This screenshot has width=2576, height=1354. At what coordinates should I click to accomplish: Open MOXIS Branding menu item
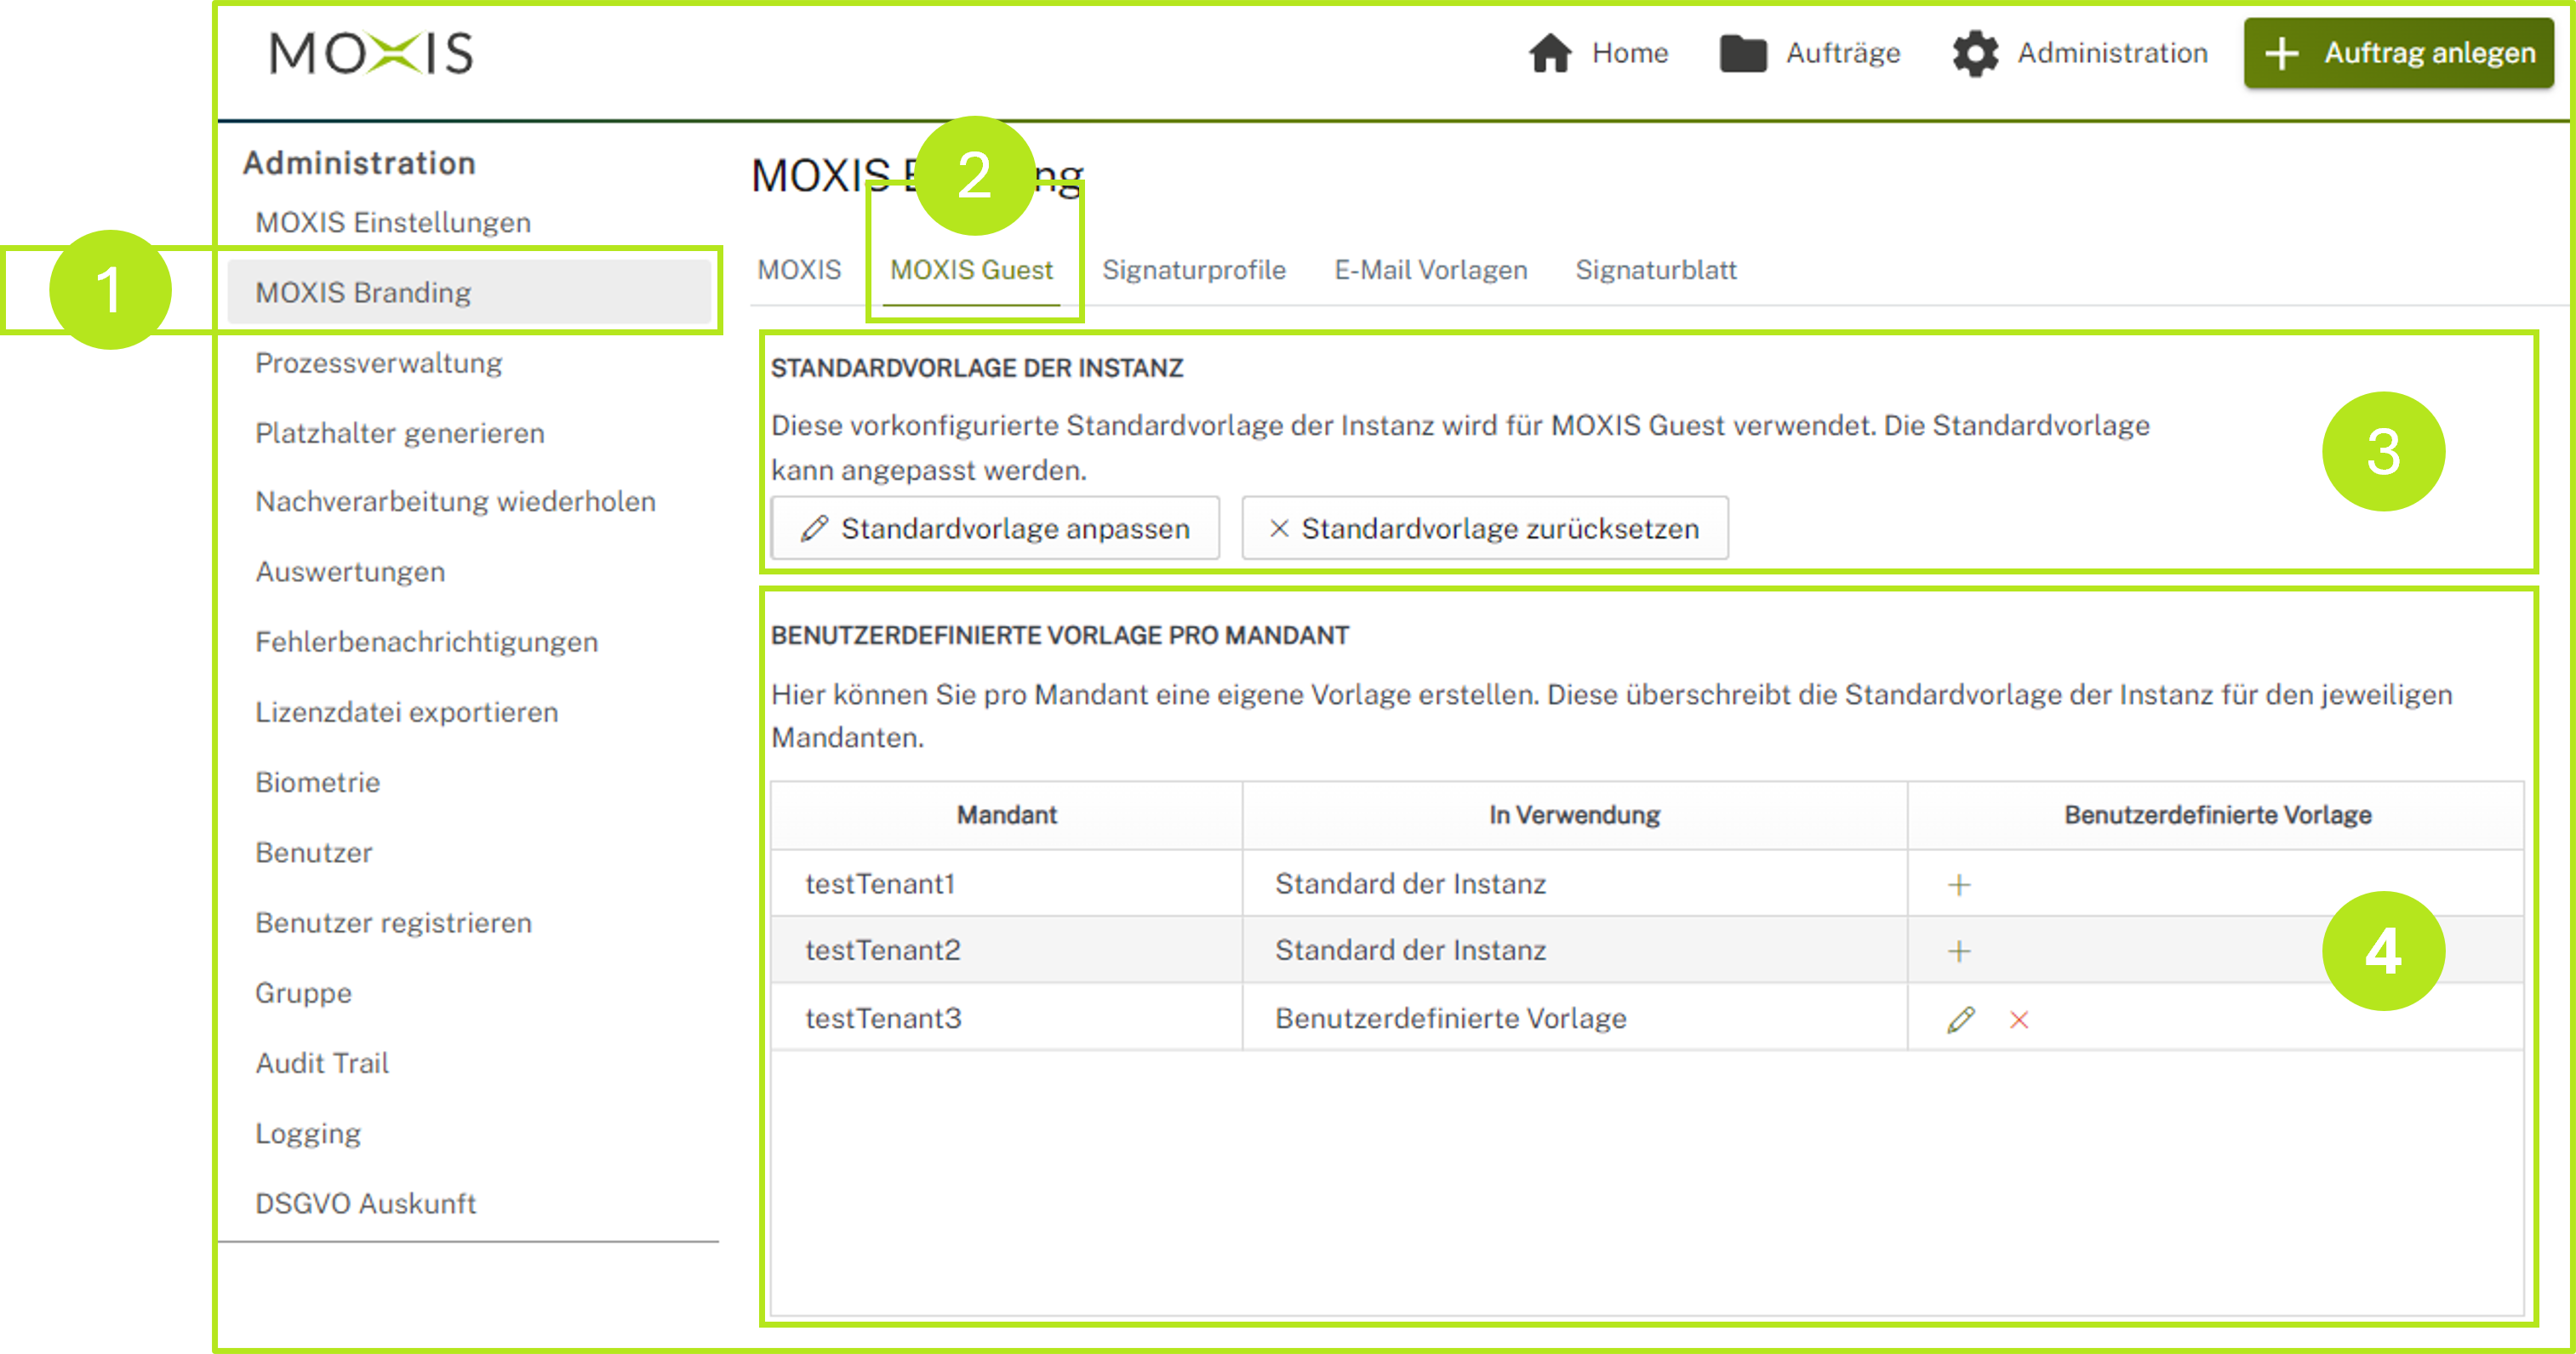click(x=364, y=291)
